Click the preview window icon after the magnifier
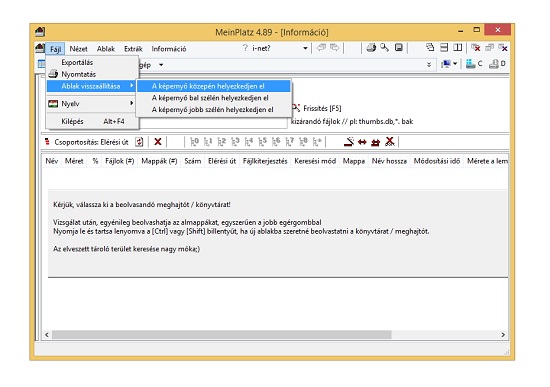The image size is (550, 387). pyautogui.click(x=398, y=48)
